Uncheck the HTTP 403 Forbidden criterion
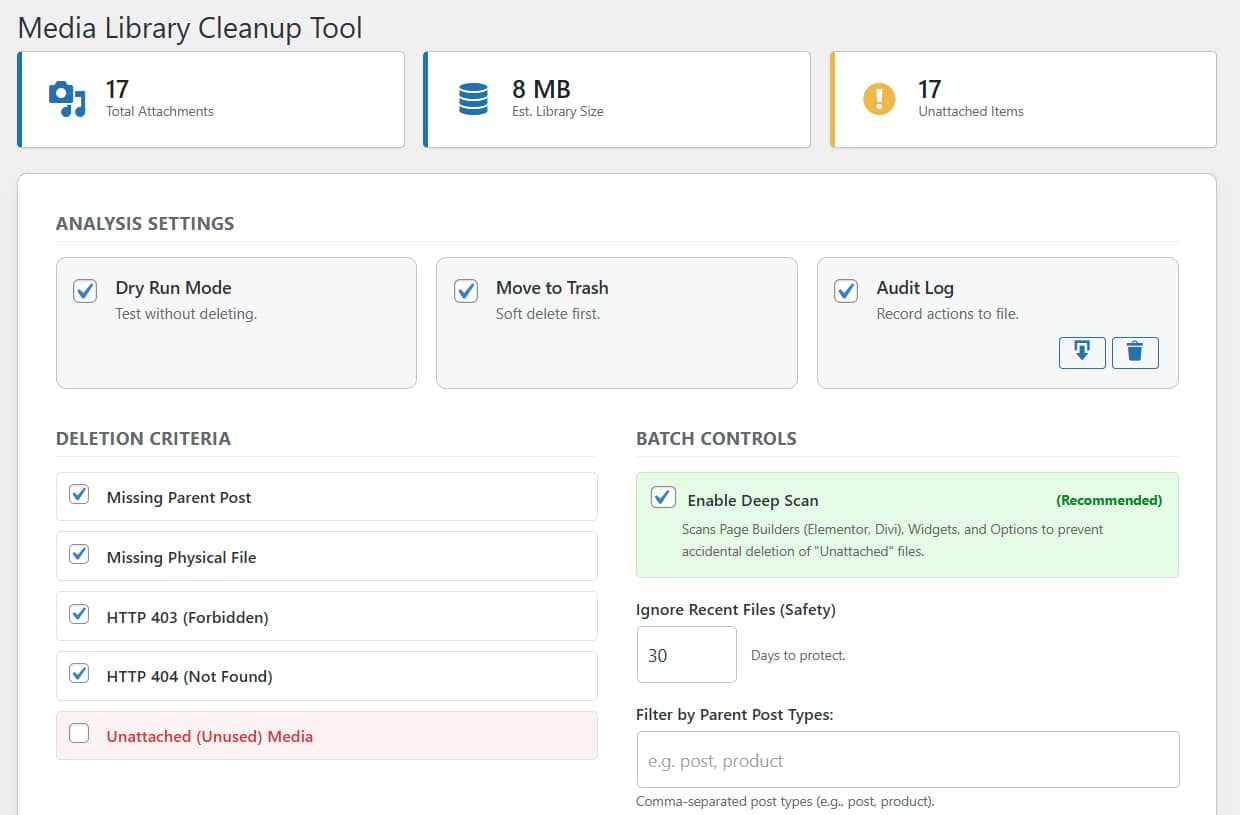Screen dimensions: 1240x815 [x=78, y=613]
